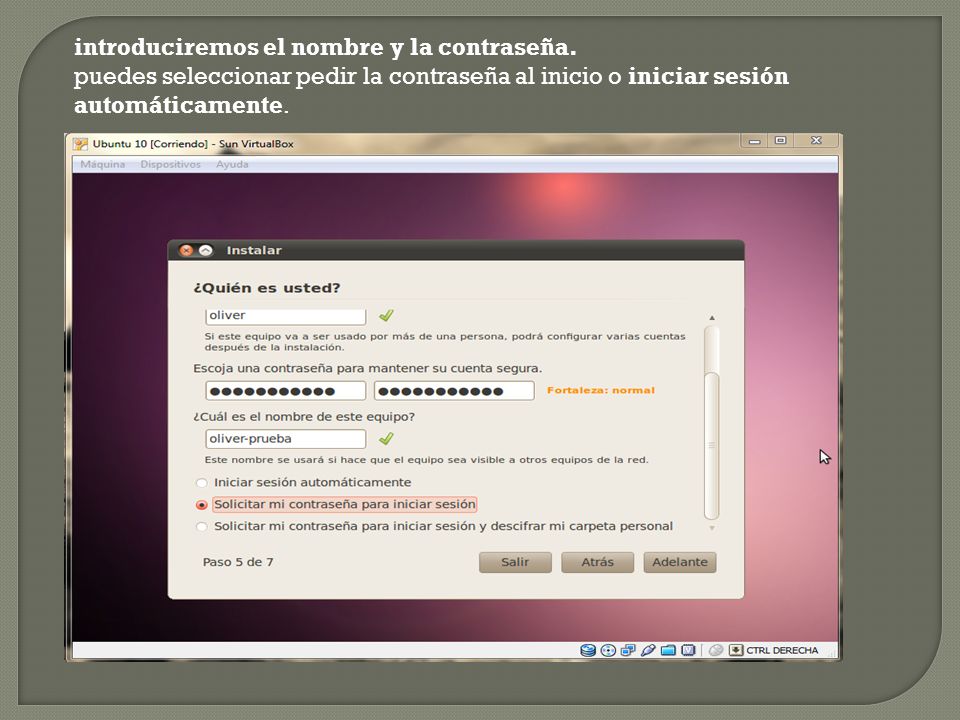Maximize the VirtualBox window
Viewport: 960px width, 720px height.
780,141
